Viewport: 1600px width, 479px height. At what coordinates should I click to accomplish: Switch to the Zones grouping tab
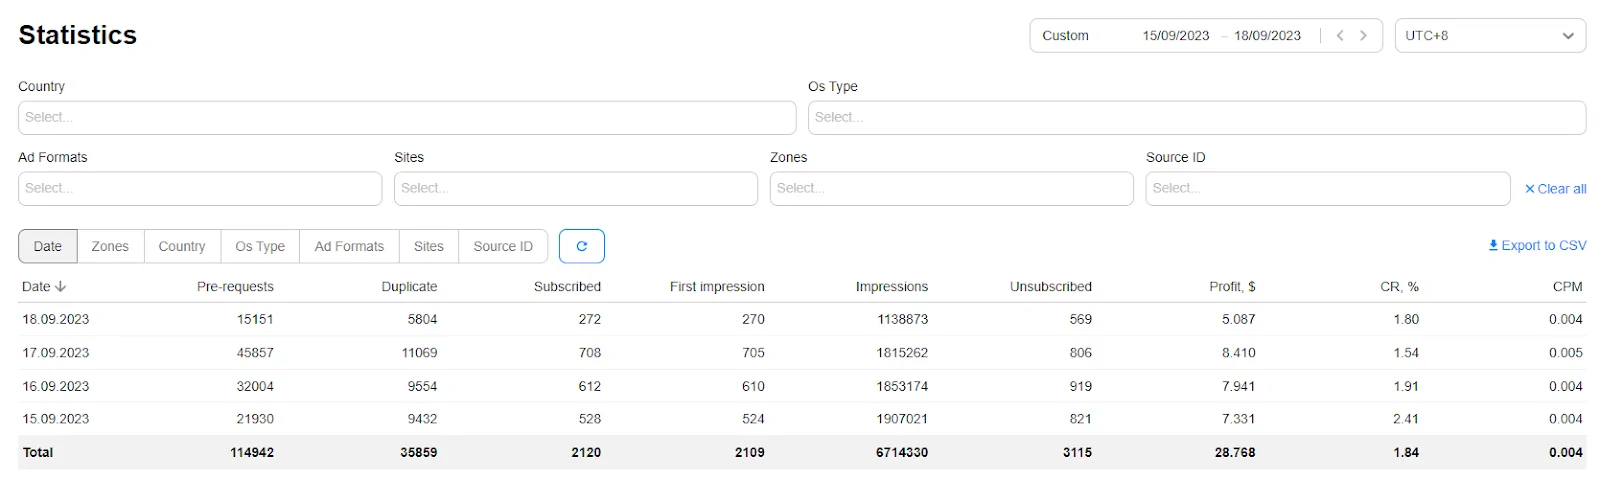coord(110,246)
